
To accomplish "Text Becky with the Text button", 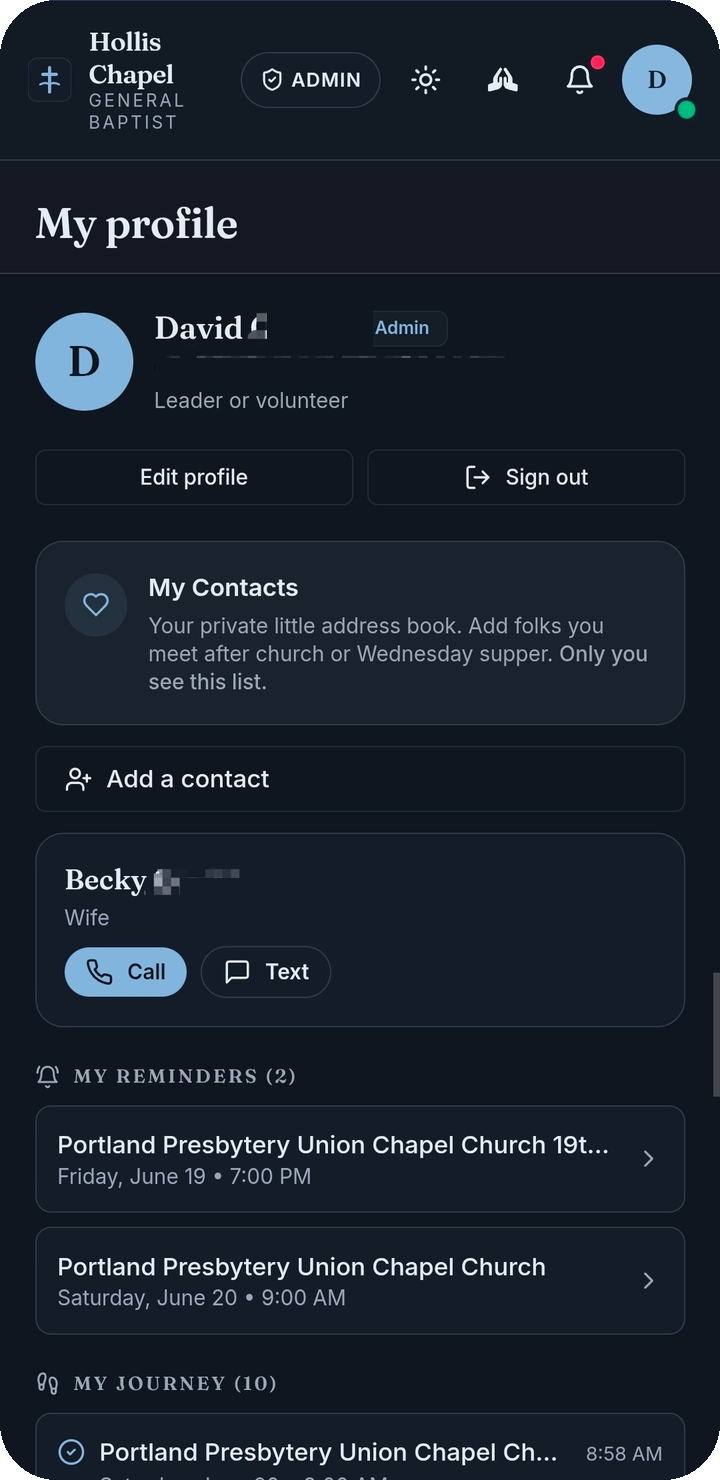I will [x=266, y=972].
